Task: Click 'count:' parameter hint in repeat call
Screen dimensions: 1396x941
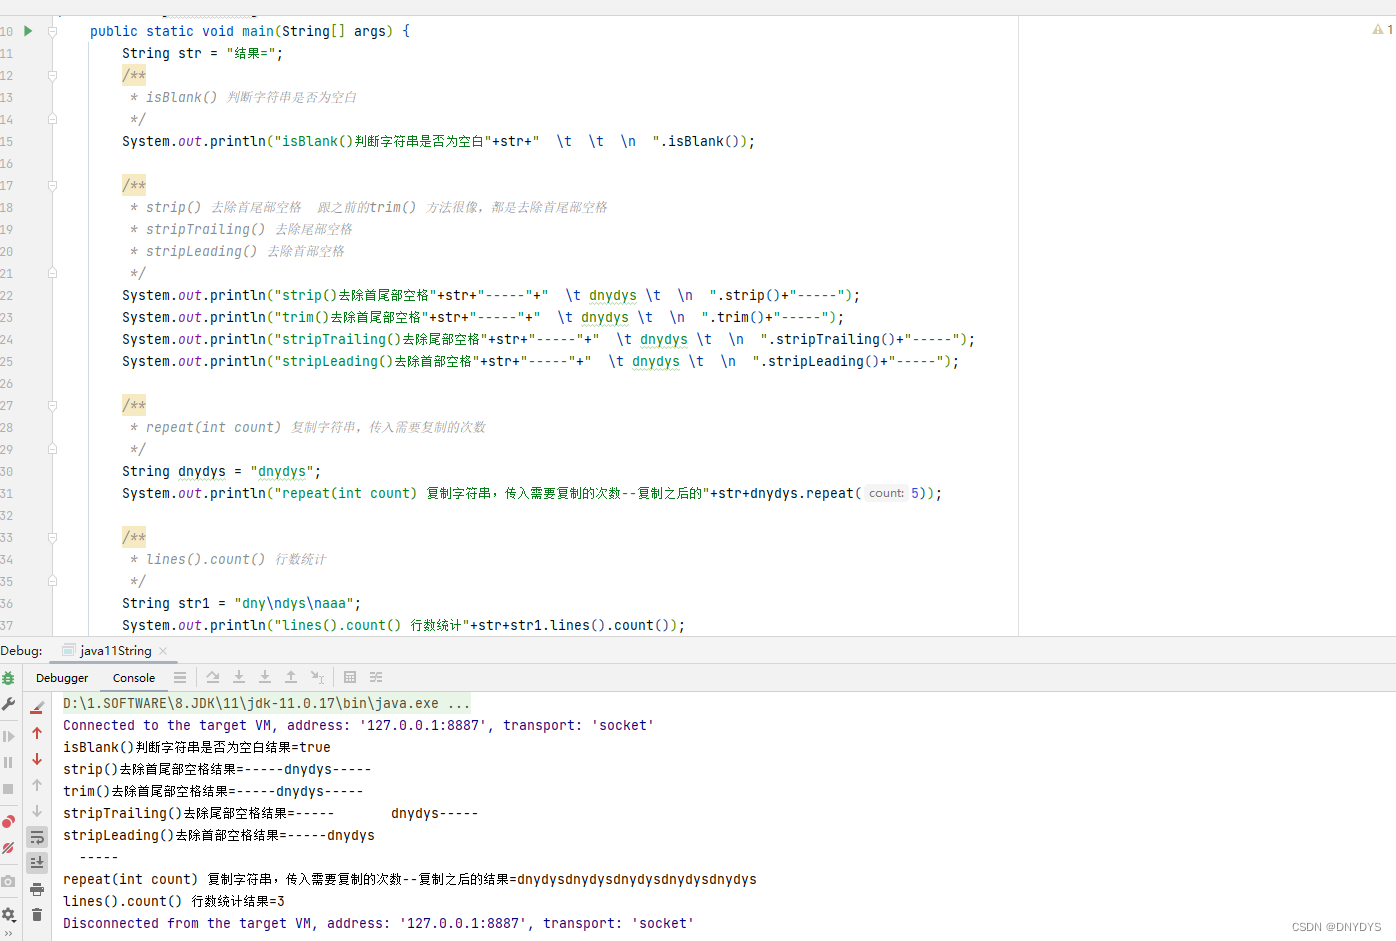Action: coord(886,493)
